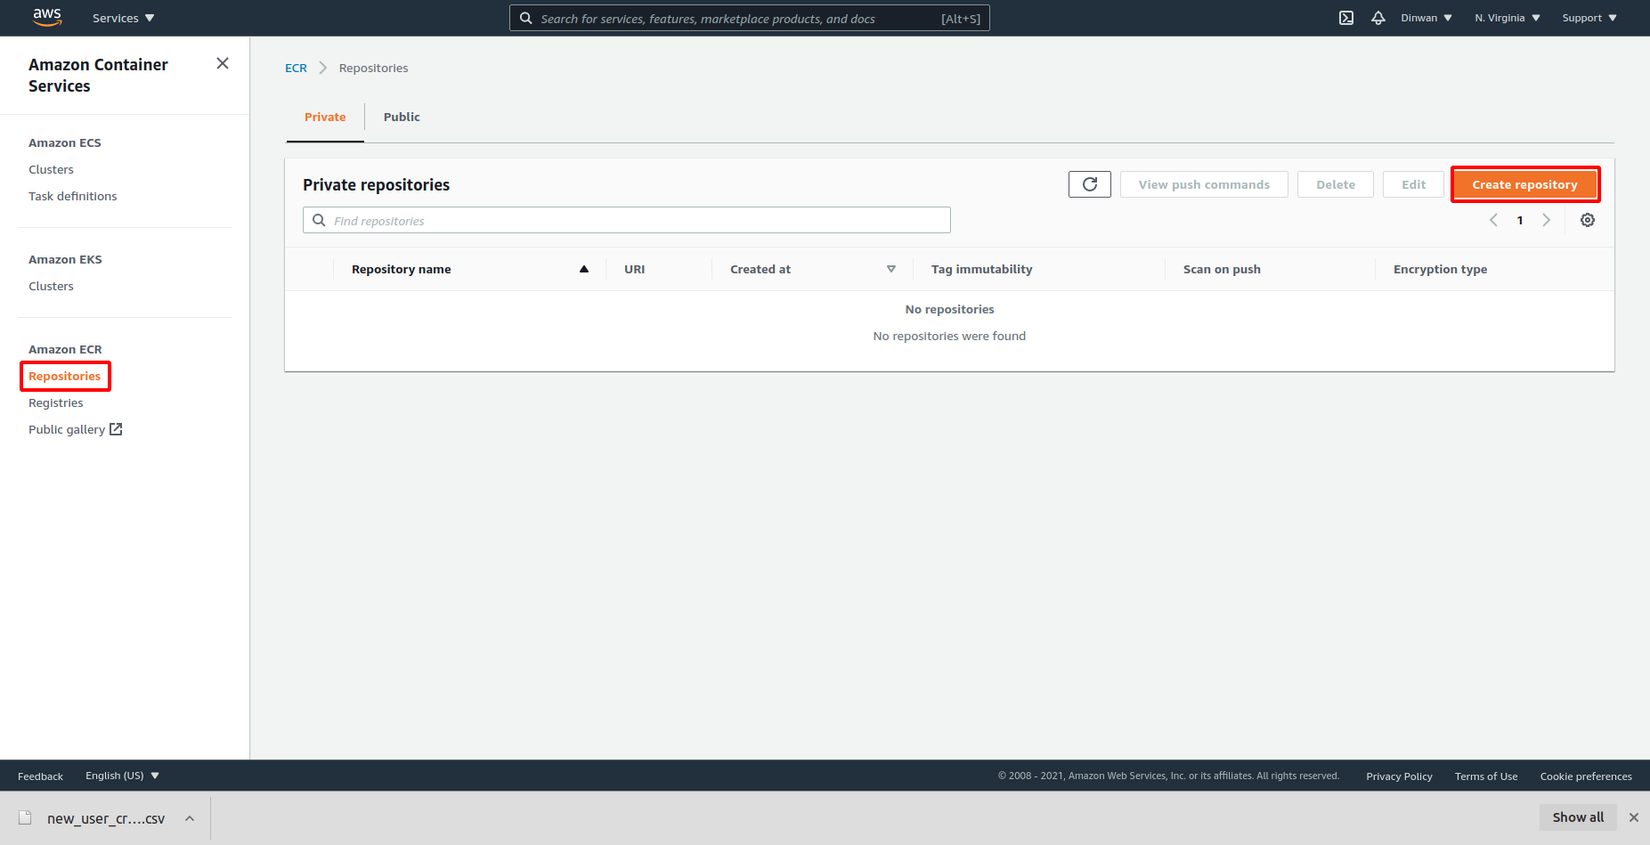Navigate to ECR breadcrumb link
Image resolution: width=1650 pixels, height=845 pixels.
point(296,68)
